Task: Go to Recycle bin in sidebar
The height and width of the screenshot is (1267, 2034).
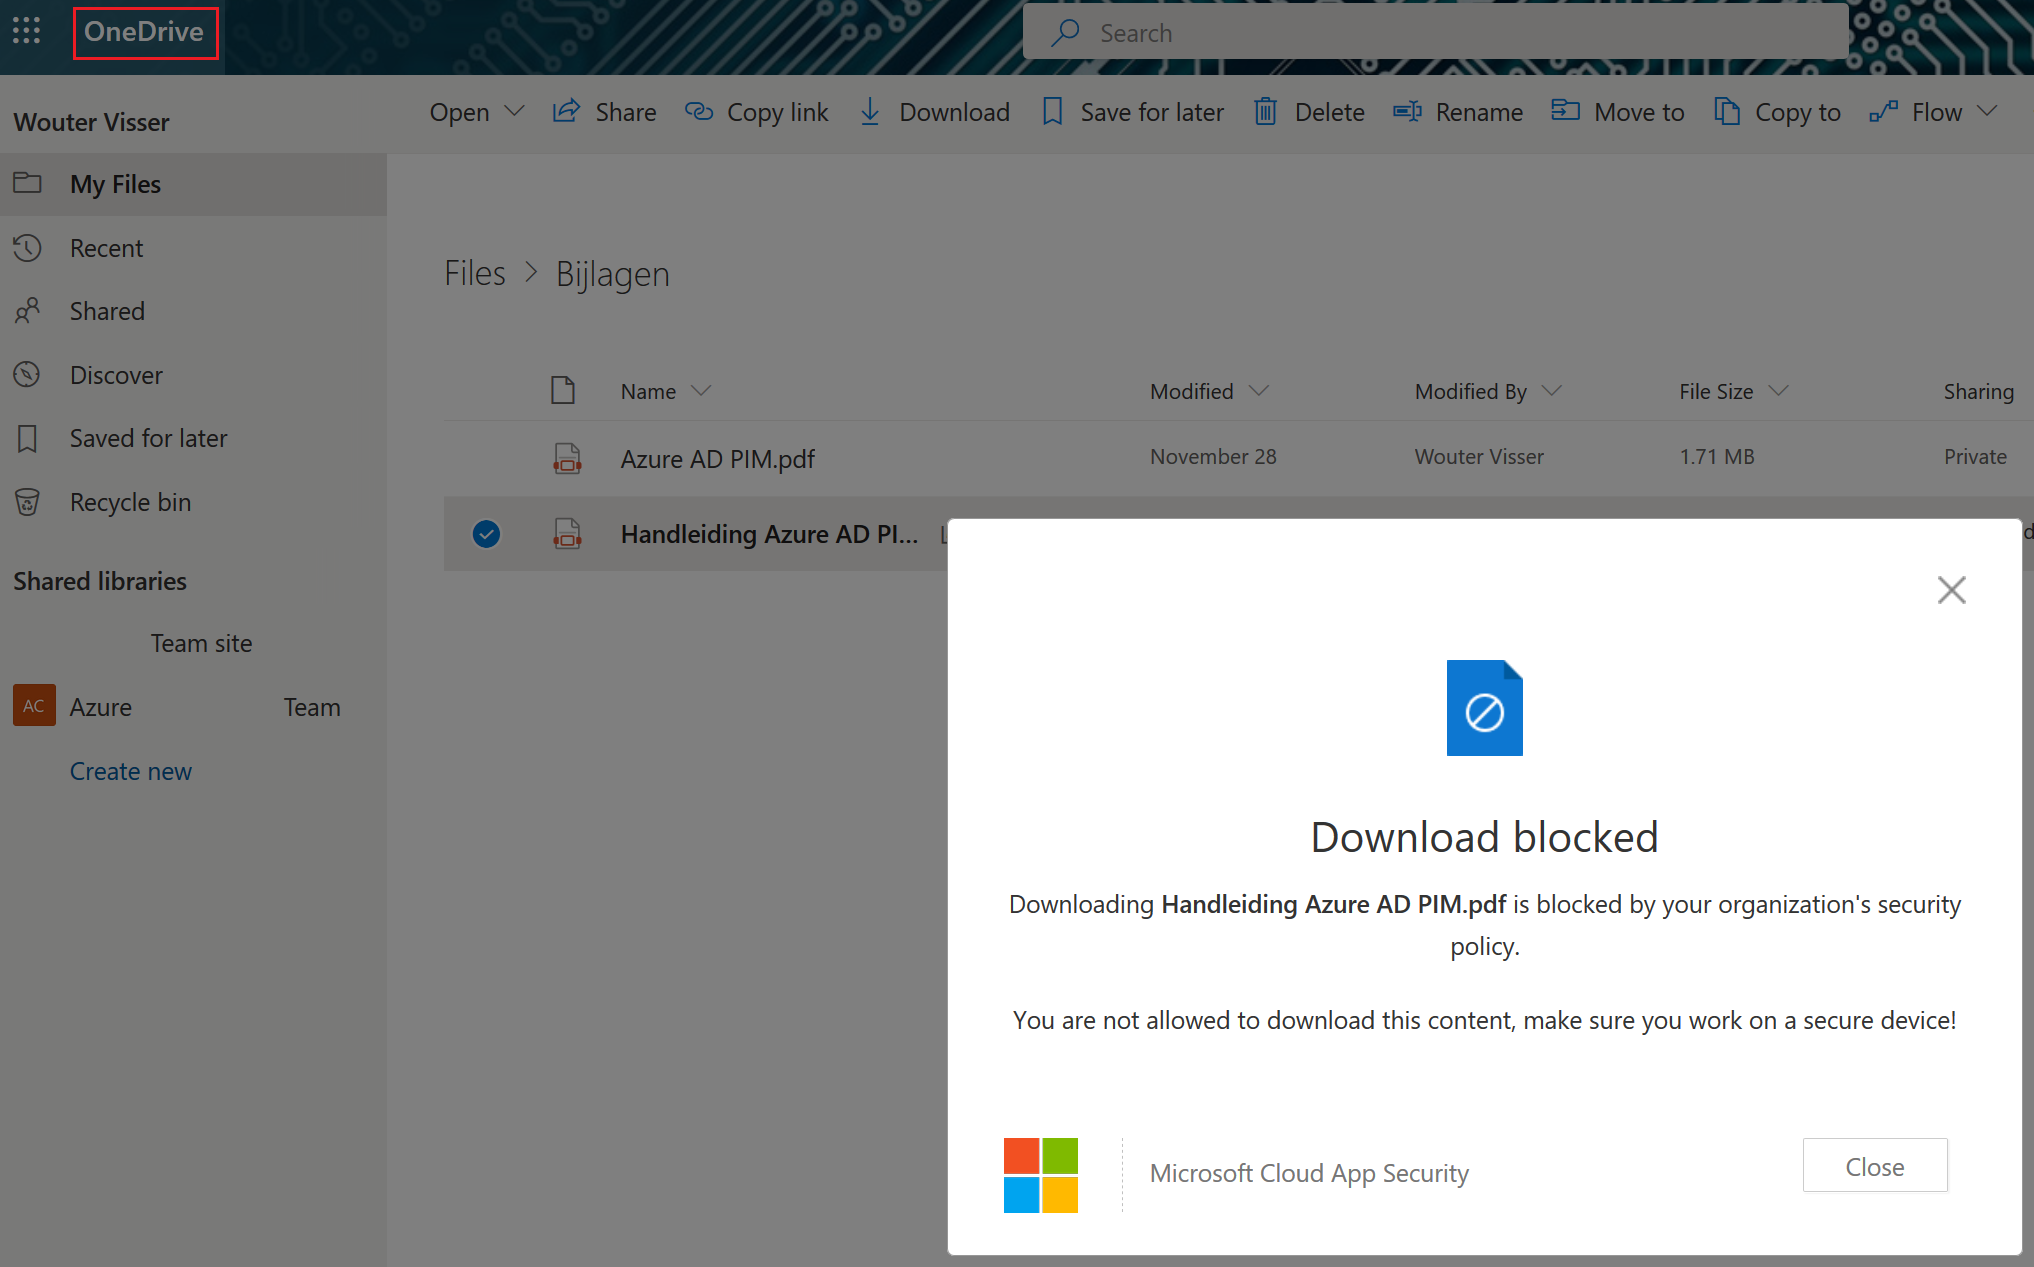Action: pos(130,502)
